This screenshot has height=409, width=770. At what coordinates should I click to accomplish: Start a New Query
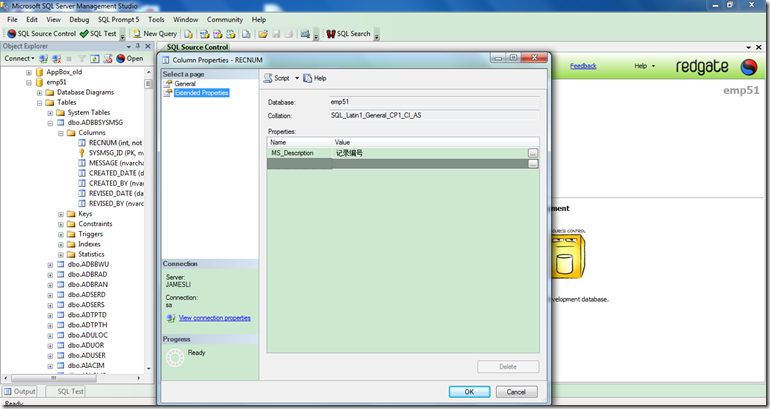click(x=155, y=33)
